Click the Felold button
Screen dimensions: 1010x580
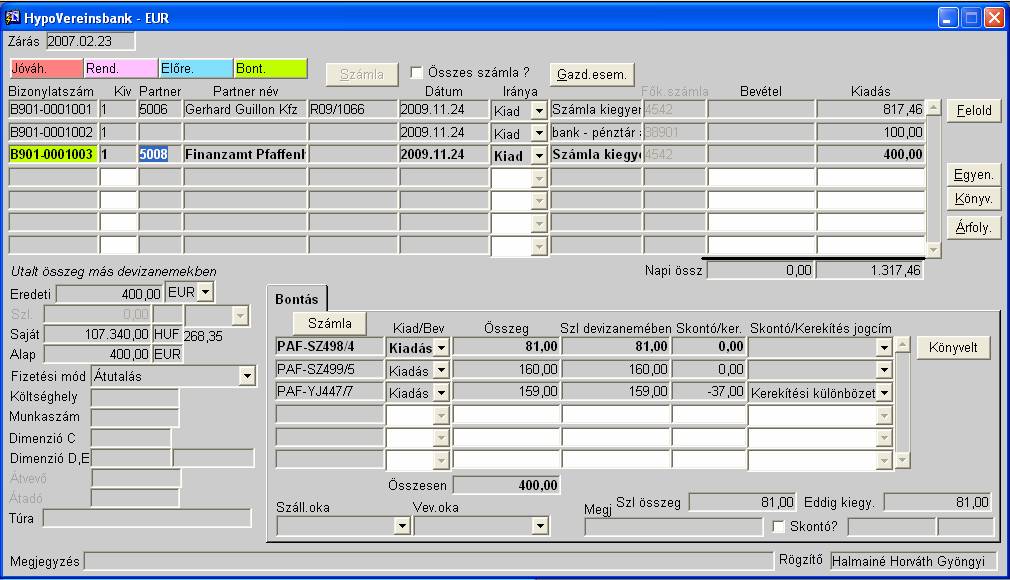click(974, 110)
